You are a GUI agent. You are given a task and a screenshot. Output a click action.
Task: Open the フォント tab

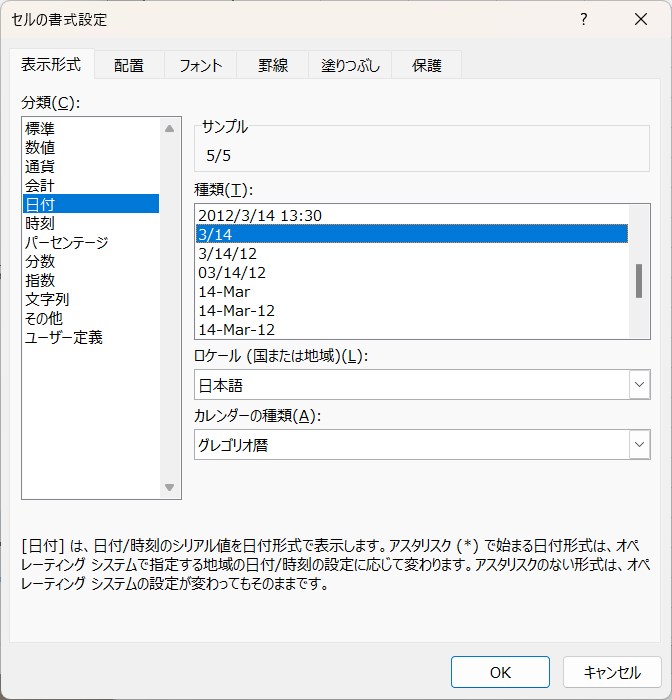pos(201,66)
